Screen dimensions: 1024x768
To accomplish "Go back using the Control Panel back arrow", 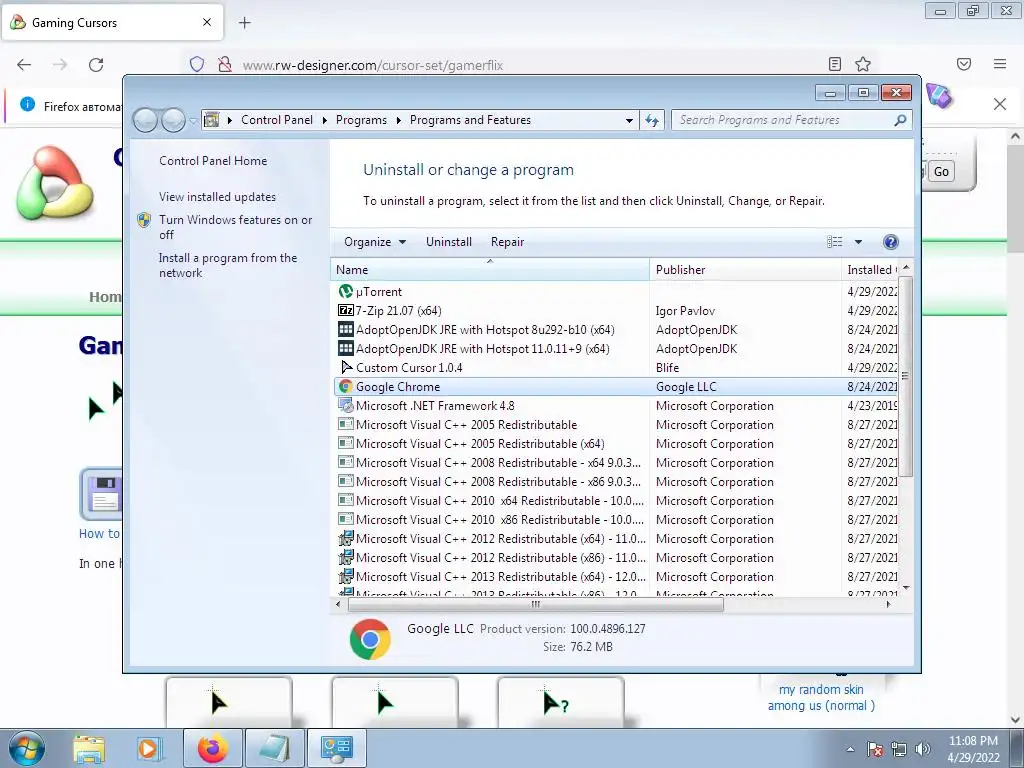I will click(146, 120).
